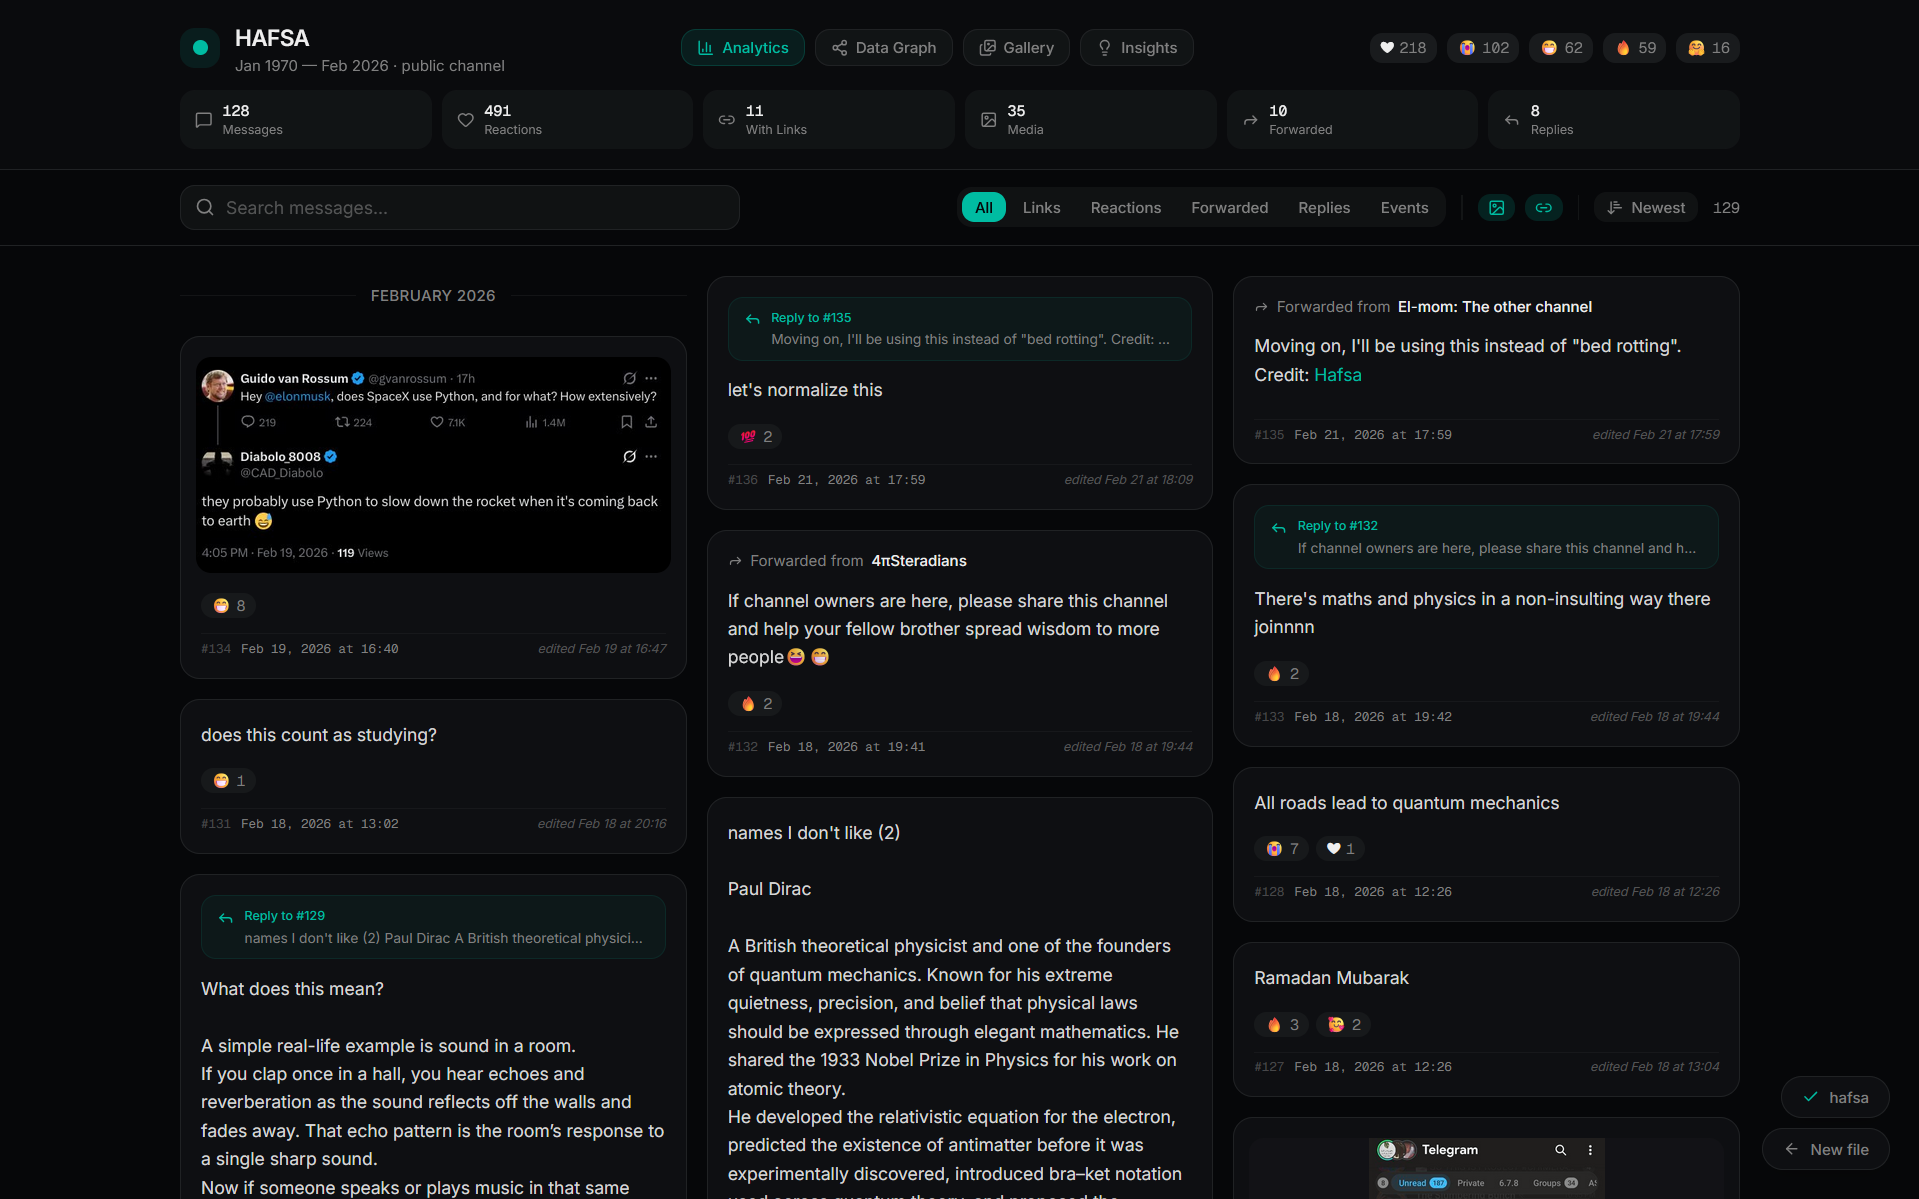Open the Newest sort order dropdown
Viewport: 1919px width, 1199px height.
pos(1646,208)
